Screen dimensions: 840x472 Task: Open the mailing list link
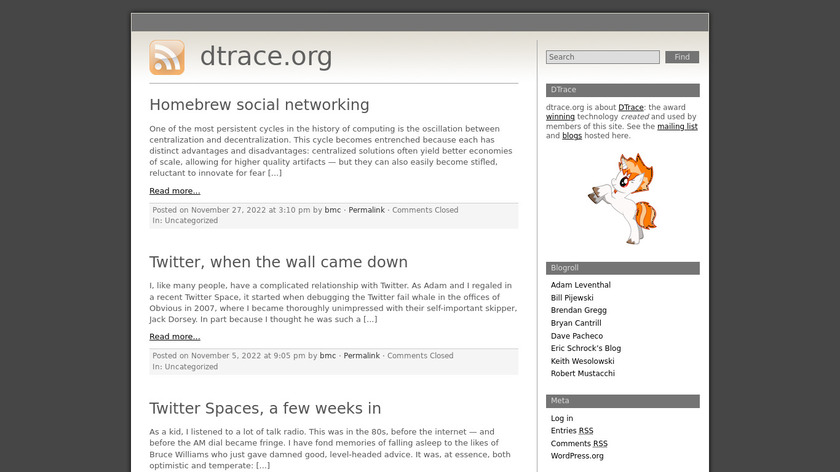tap(677, 126)
